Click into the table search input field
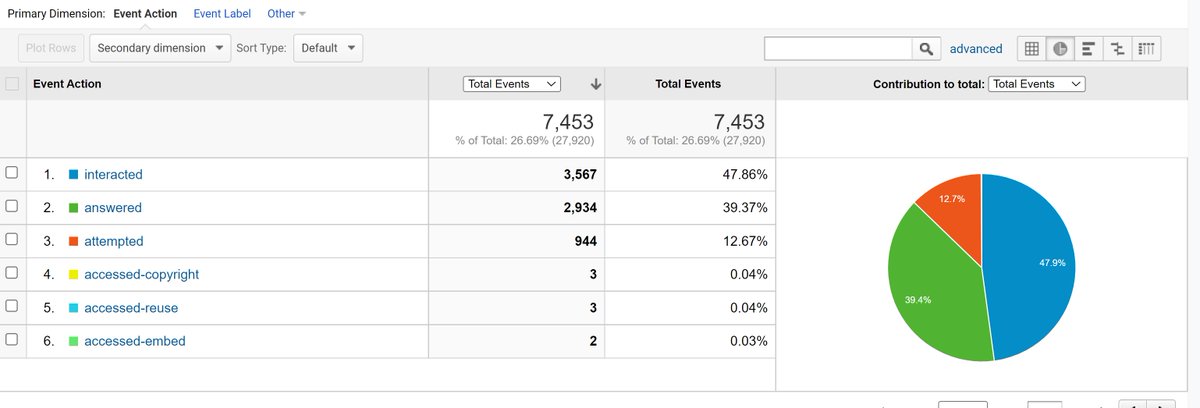This screenshot has height=408, width=1200. click(x=838, y=48)
